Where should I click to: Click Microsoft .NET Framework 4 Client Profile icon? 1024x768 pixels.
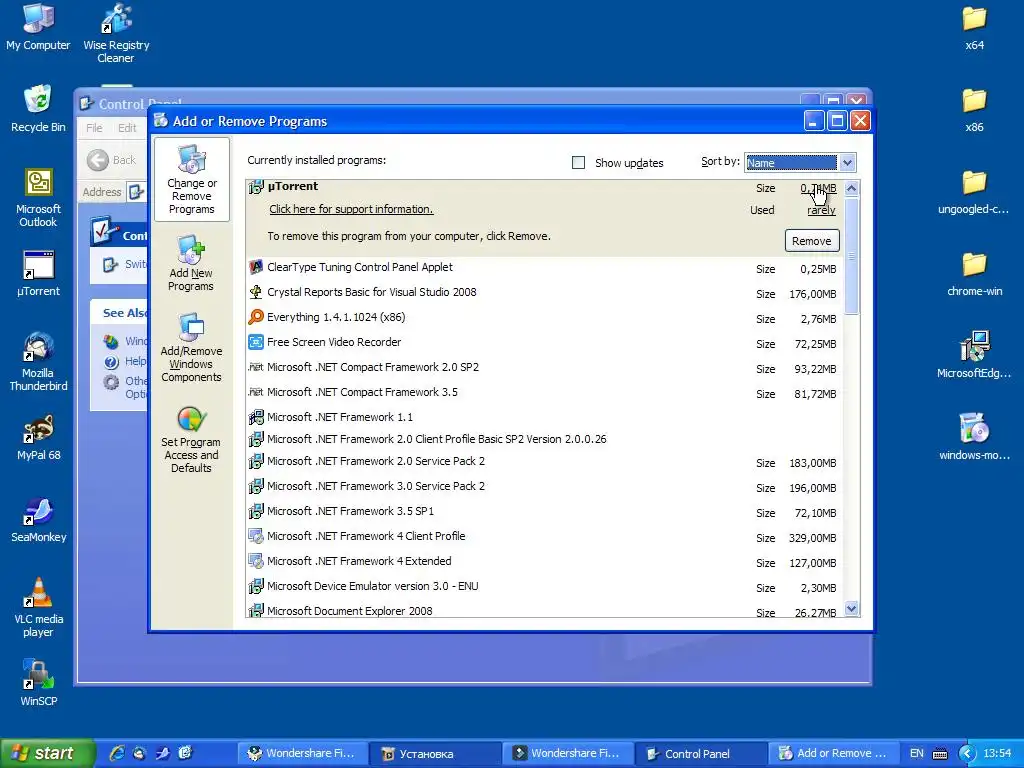pyautogui.click(x=256, y=536)
